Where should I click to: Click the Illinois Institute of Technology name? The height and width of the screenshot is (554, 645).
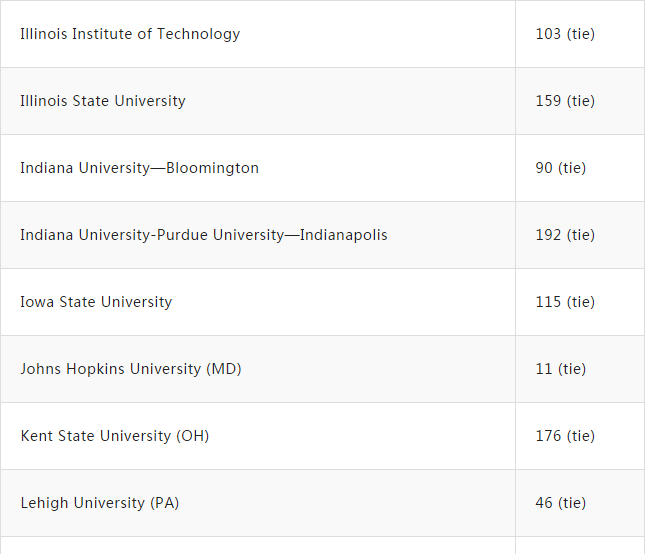(130, 34)
